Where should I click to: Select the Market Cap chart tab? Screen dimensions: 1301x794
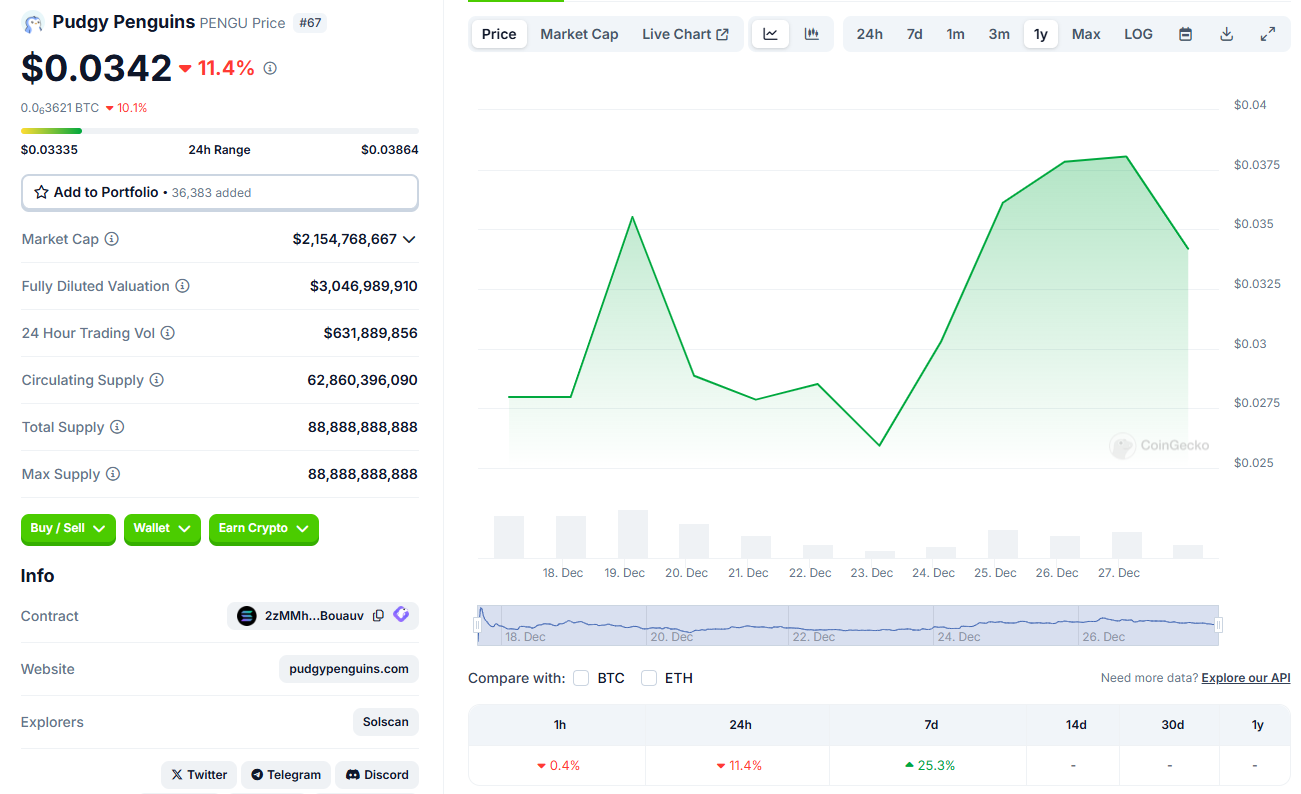coord(579,34)
